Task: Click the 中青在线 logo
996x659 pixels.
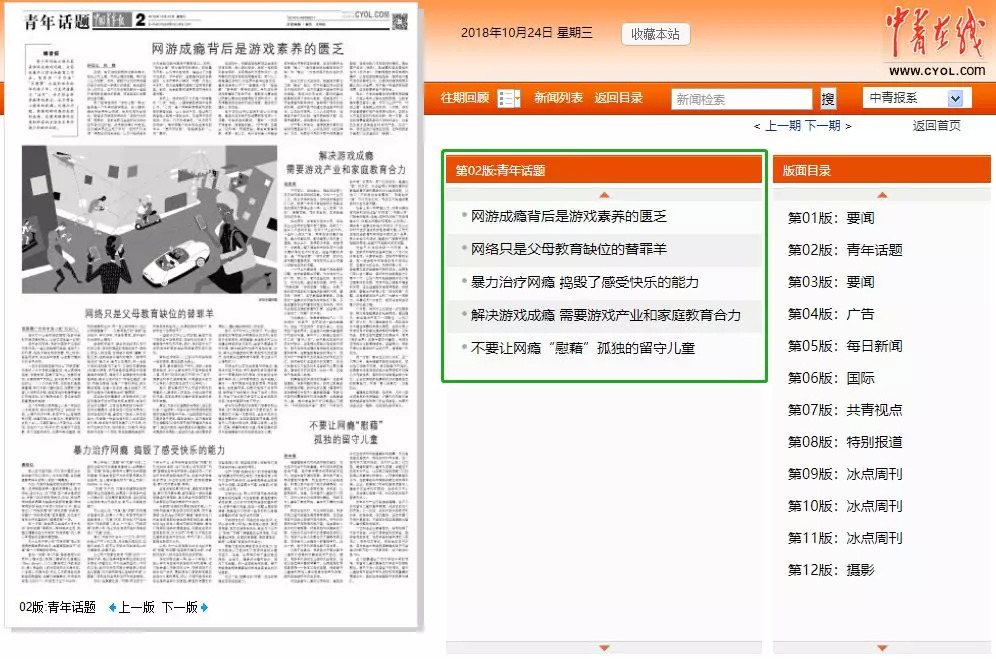Action: click(935, 34)
